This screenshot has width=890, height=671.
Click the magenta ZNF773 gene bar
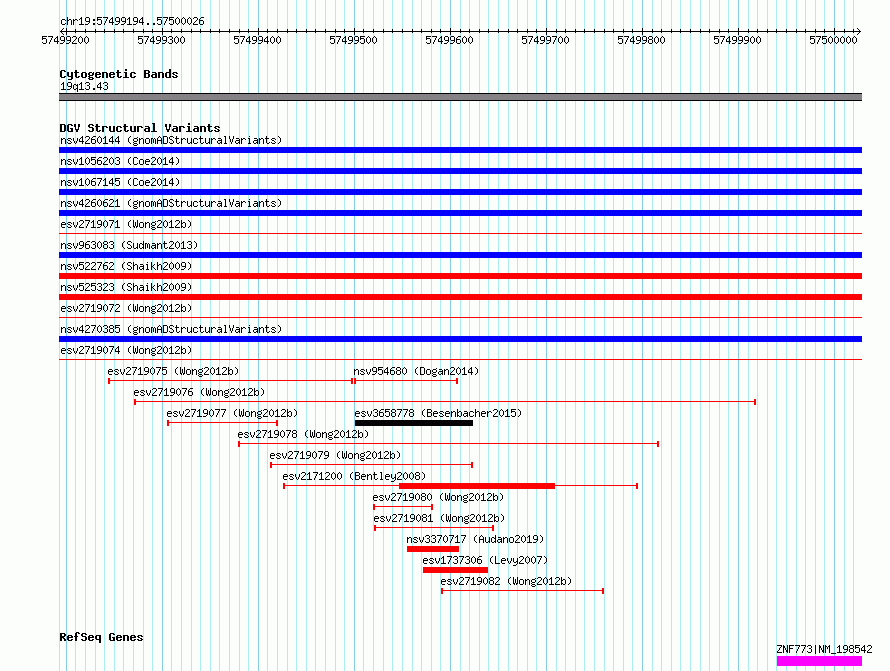tap(819, 661)
